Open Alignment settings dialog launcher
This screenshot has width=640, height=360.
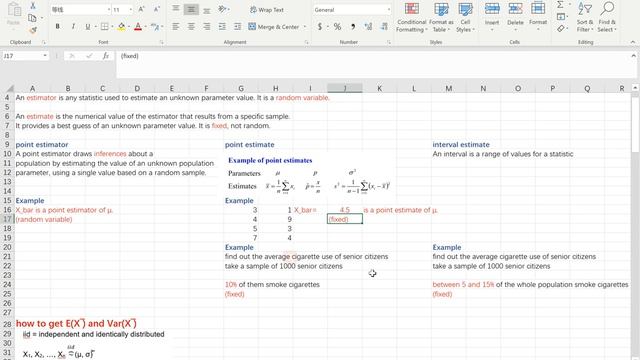pos(307,42)
